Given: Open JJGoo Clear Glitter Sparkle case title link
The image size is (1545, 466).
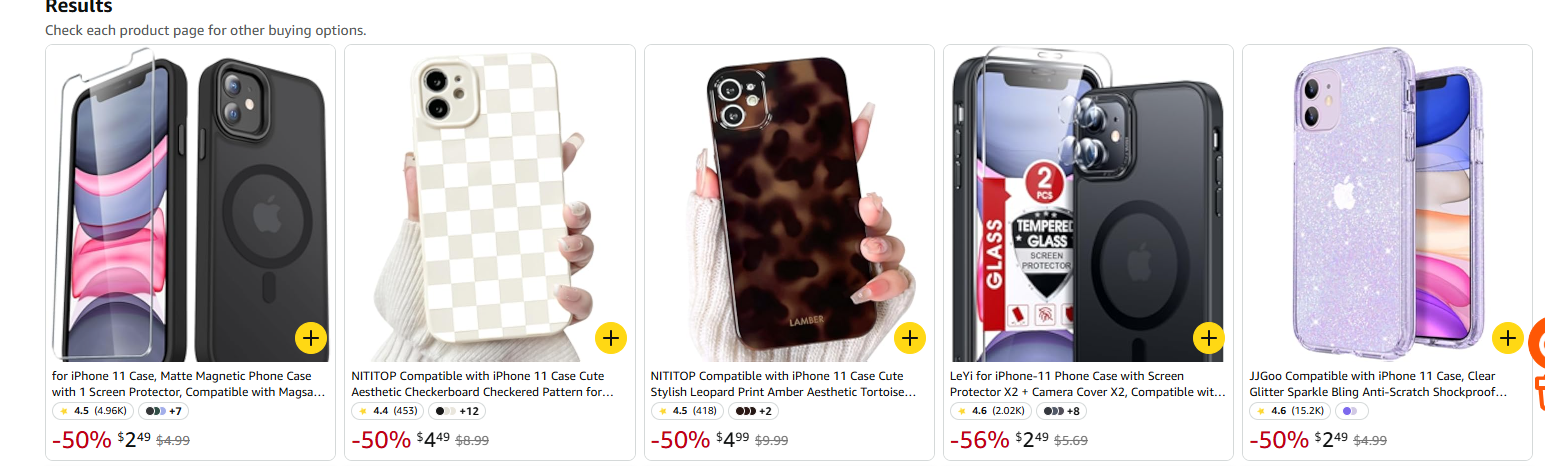Looking at the screenshot, I should [1381, 384].
